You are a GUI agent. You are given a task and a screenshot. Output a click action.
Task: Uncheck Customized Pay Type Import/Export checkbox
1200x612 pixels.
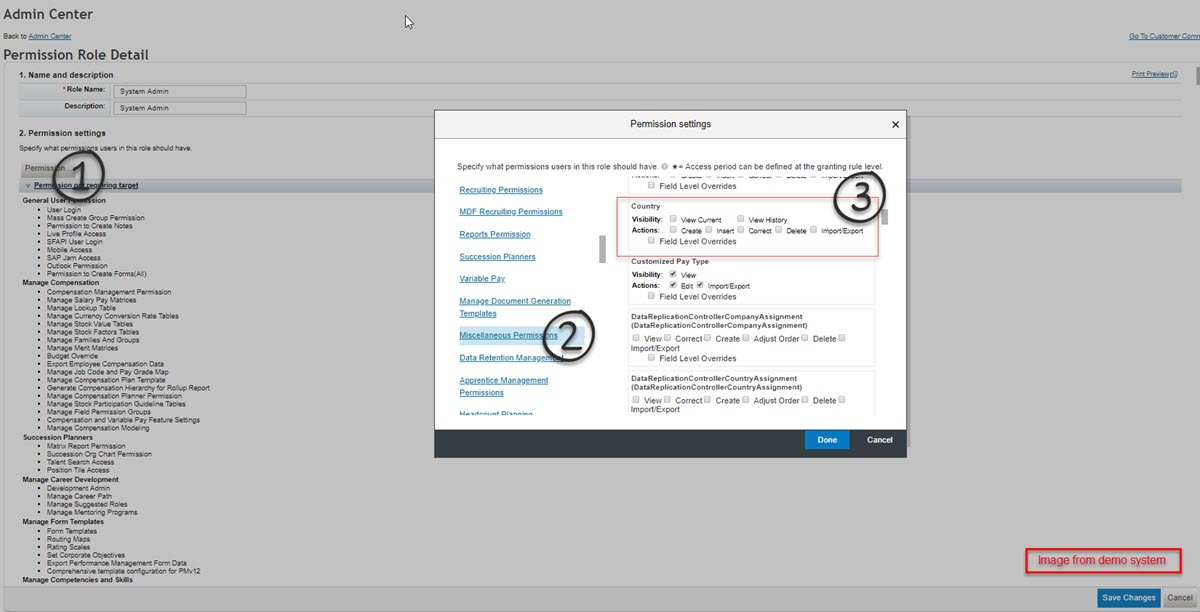pyautogui.click(x=700, y=285)
